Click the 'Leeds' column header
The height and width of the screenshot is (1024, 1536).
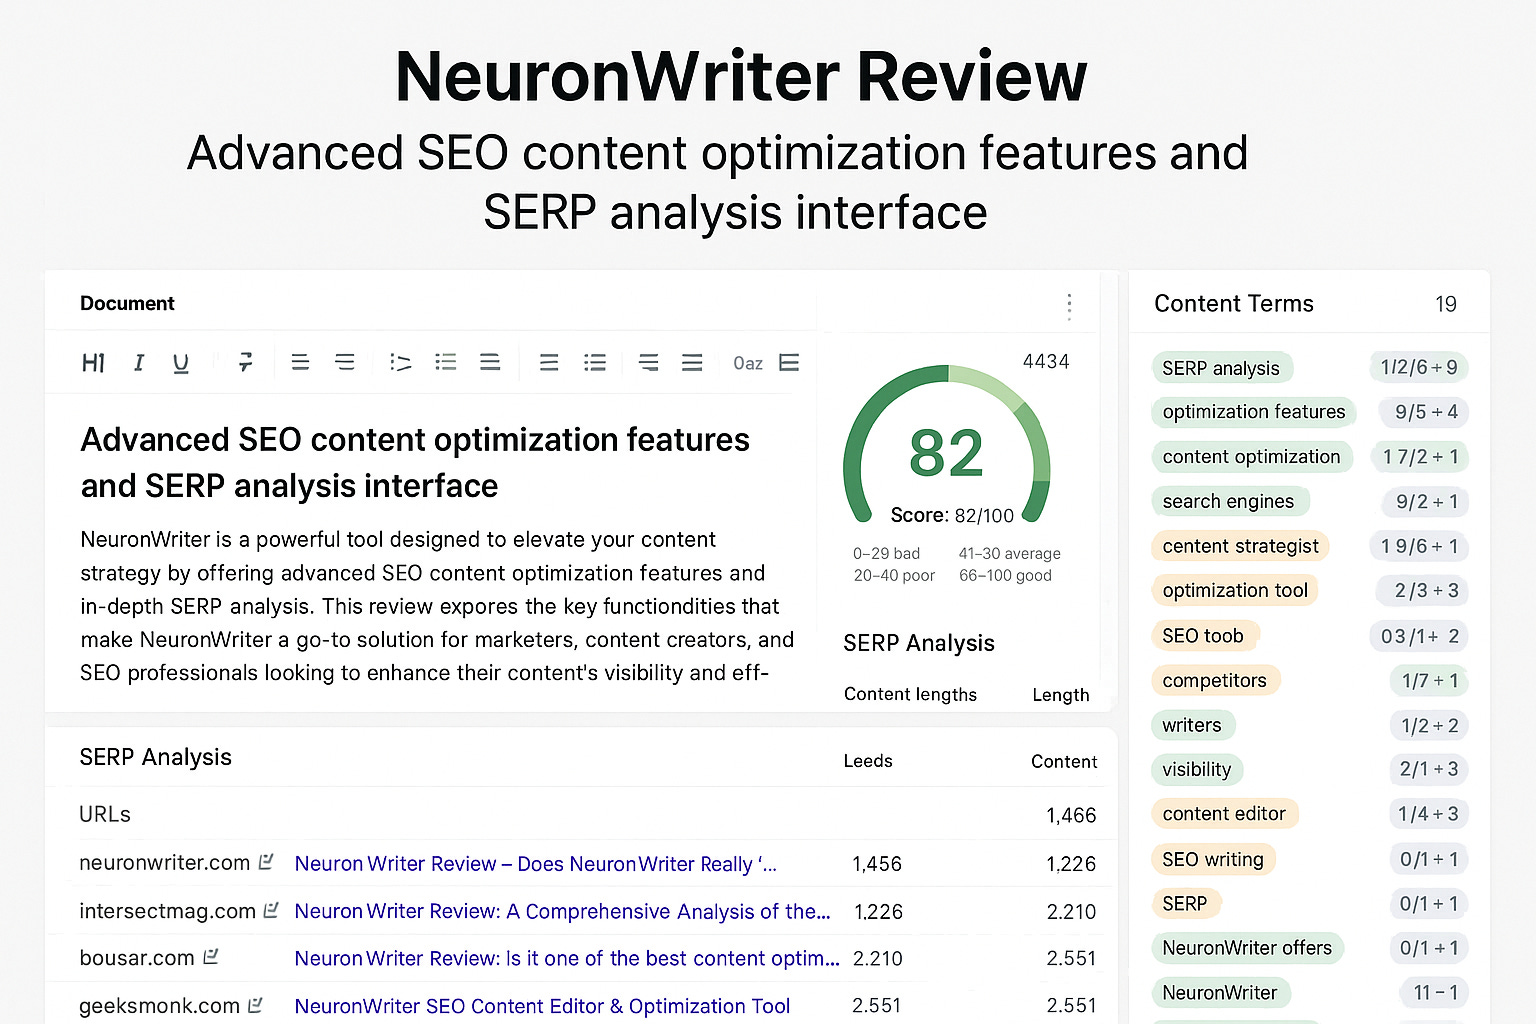point(868,761)
